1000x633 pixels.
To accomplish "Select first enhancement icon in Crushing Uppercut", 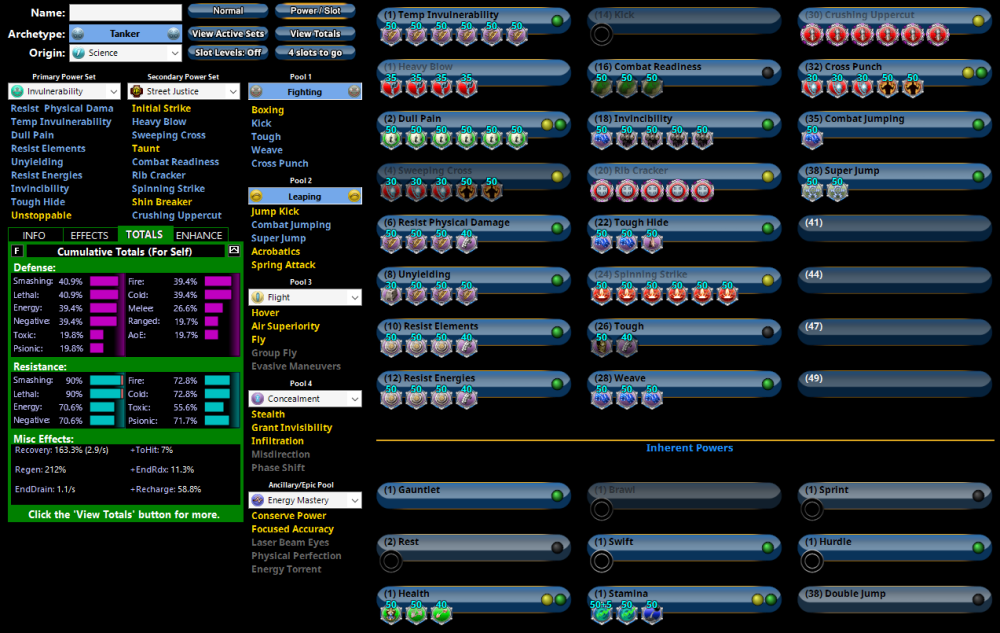I will (812, 35).
